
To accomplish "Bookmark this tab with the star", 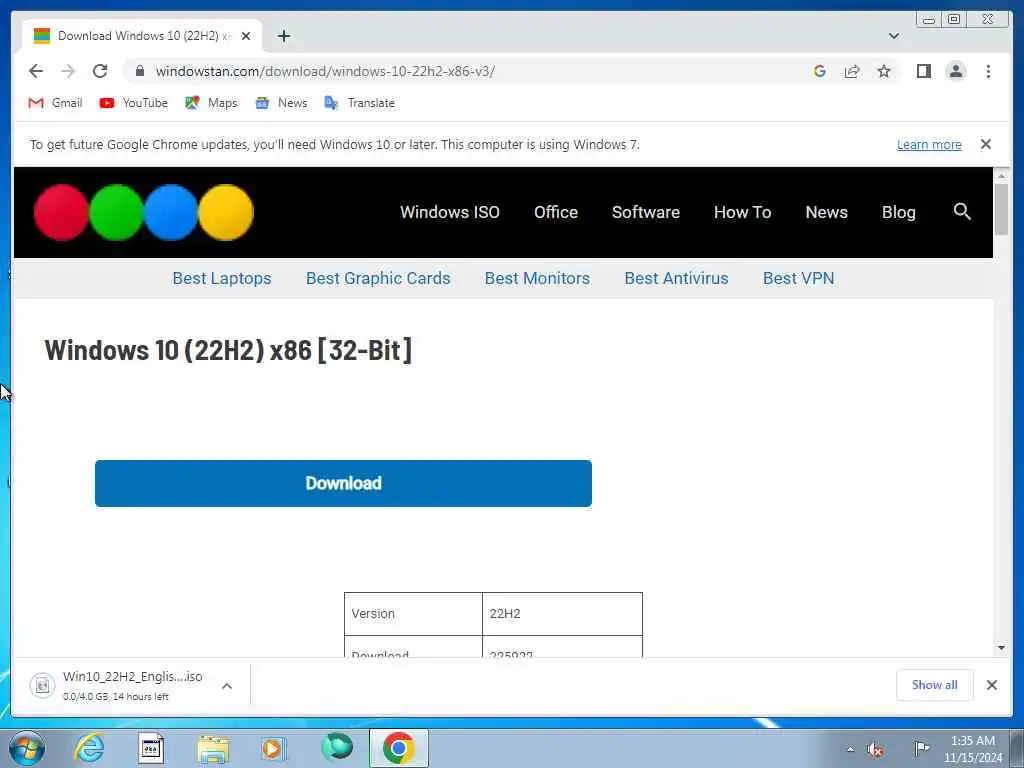I will tap(884, 71).
